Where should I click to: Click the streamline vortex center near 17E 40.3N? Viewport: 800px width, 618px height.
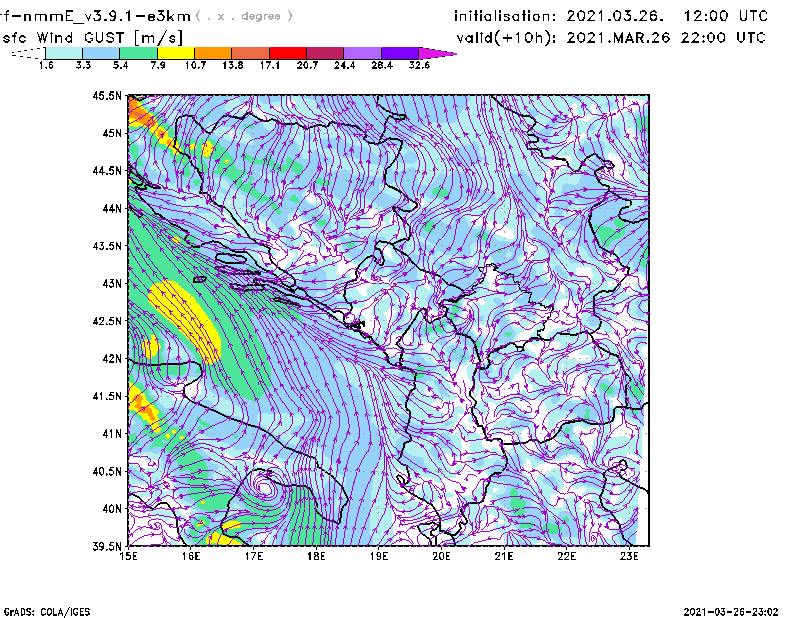(x=264, y=487)
